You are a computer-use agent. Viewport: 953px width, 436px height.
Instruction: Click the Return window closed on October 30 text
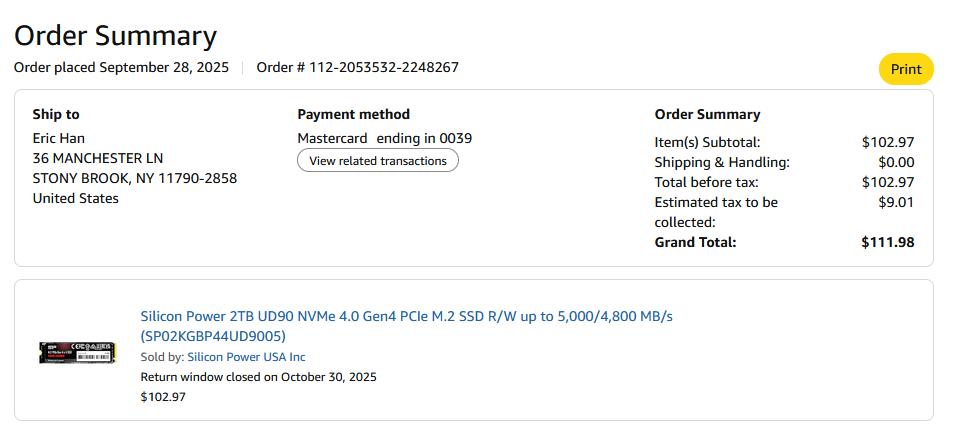(x=258, y=377)
